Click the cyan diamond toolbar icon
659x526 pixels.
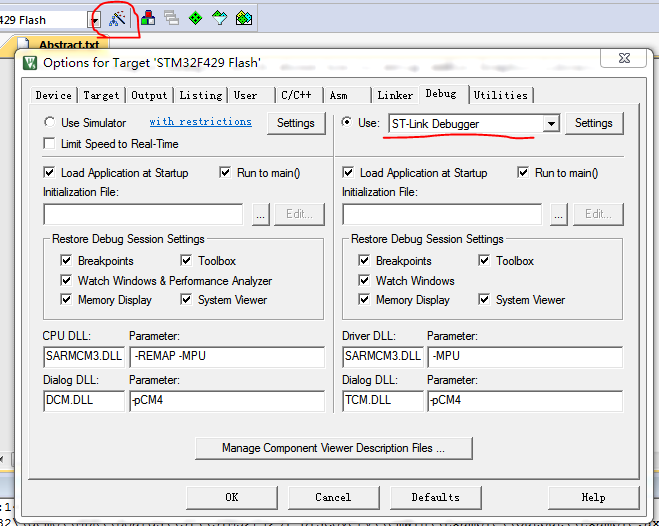[219, 18]
